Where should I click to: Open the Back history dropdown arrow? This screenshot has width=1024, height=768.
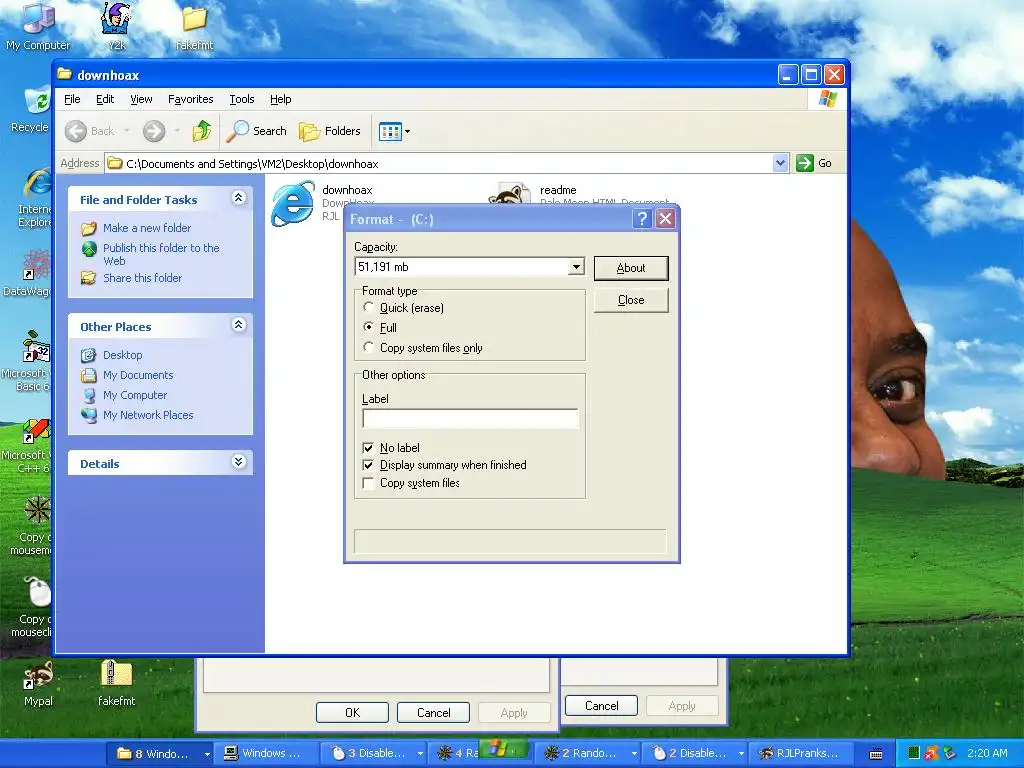[127, 131]
